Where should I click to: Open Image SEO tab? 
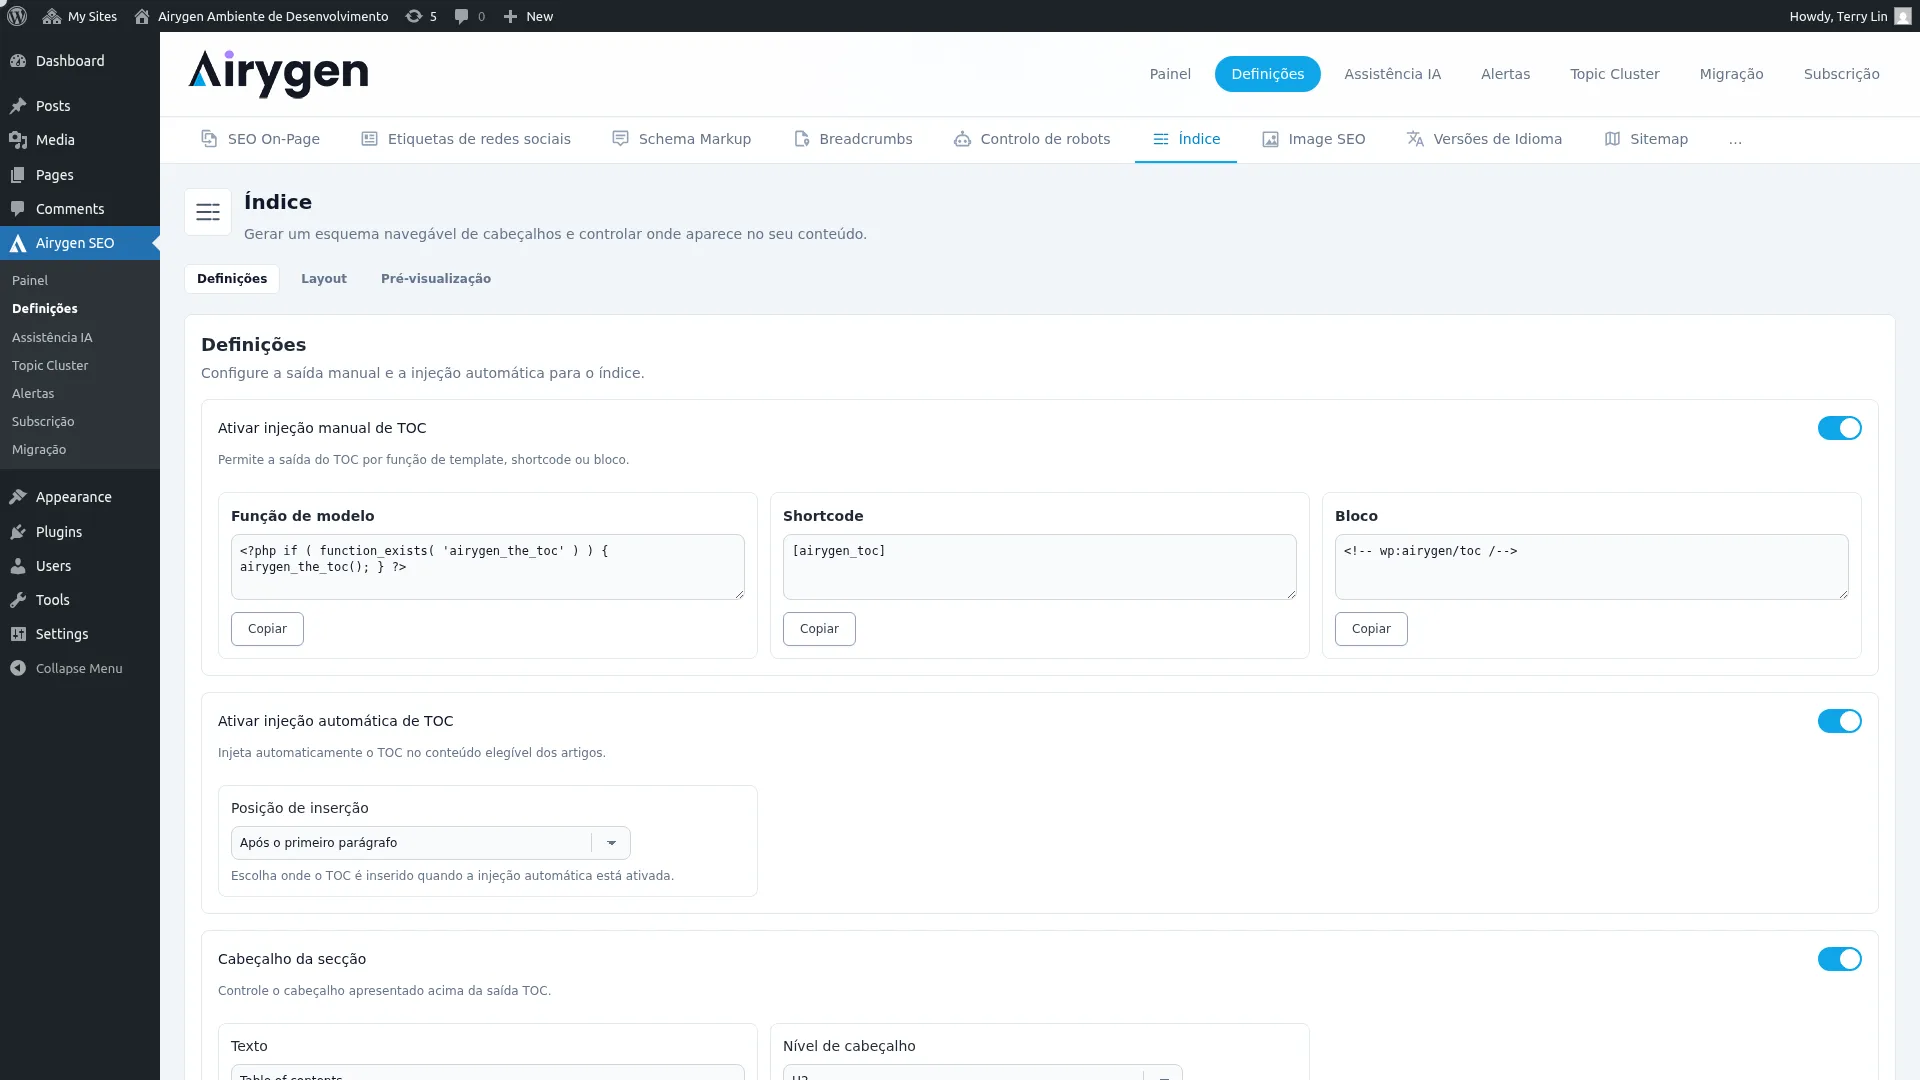pos(1314,139)
